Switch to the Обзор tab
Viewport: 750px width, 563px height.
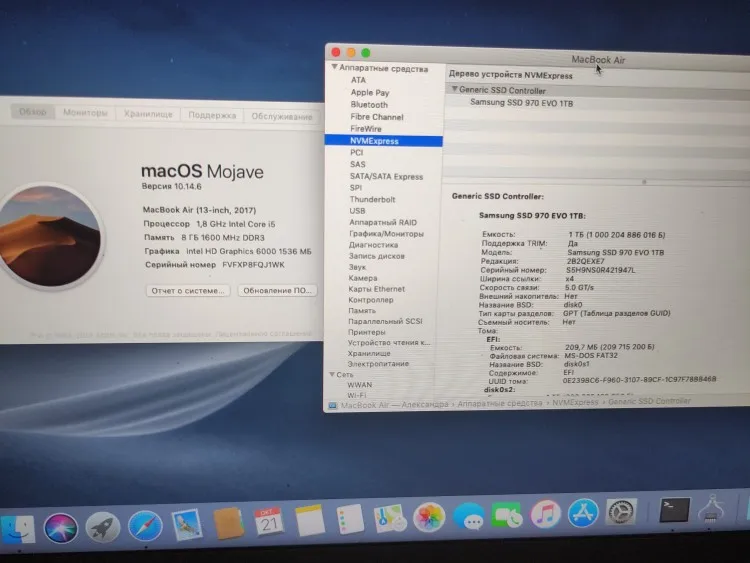[x=33, y=111]
